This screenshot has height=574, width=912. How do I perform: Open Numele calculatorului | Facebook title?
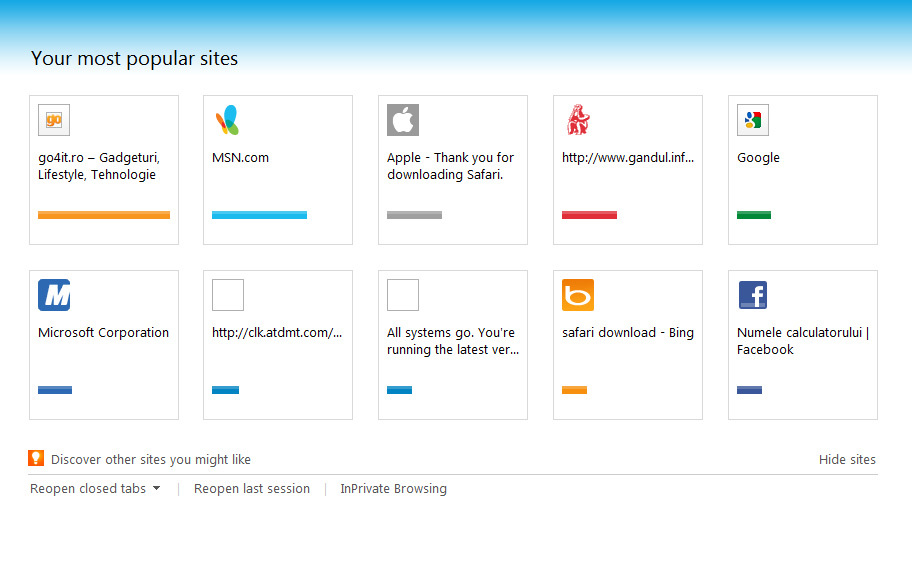[803, 341]
